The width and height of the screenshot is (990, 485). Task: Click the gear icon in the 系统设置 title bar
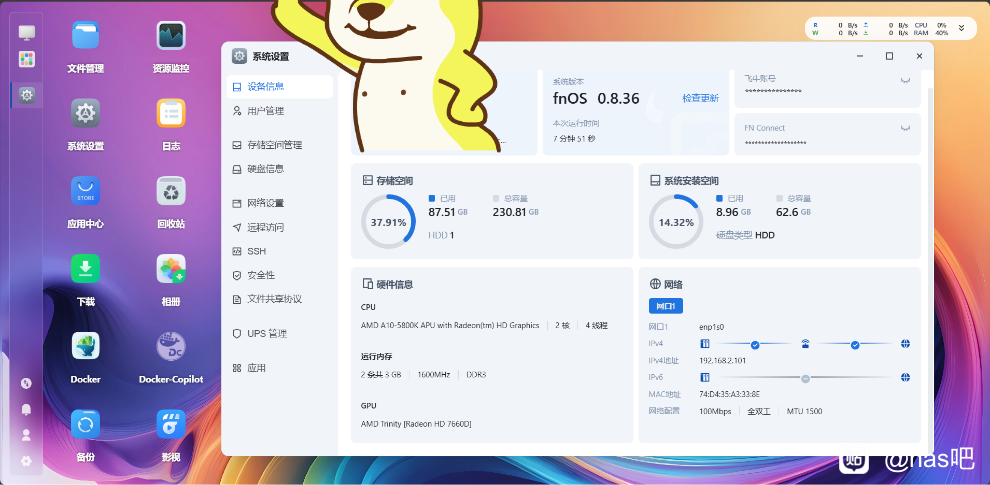[x=239, y=56]
